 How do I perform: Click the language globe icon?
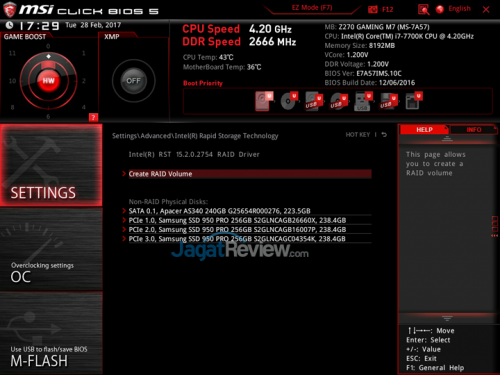click(x=440, y=9)
